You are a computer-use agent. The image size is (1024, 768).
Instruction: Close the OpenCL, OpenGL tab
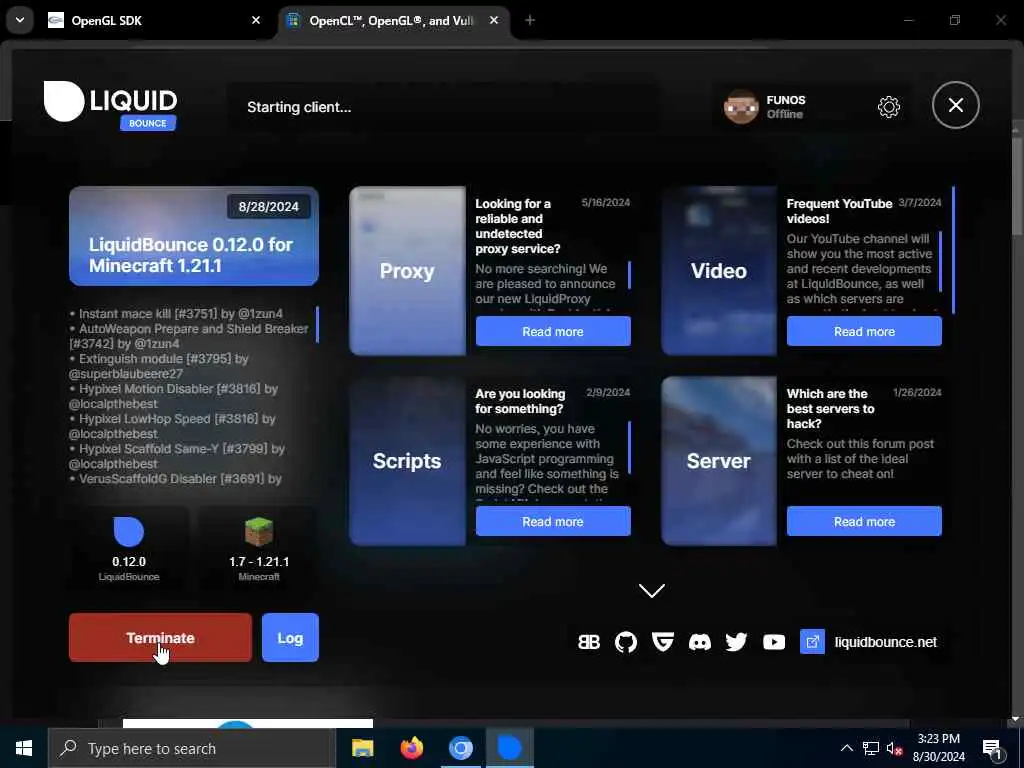pos(494,20)
